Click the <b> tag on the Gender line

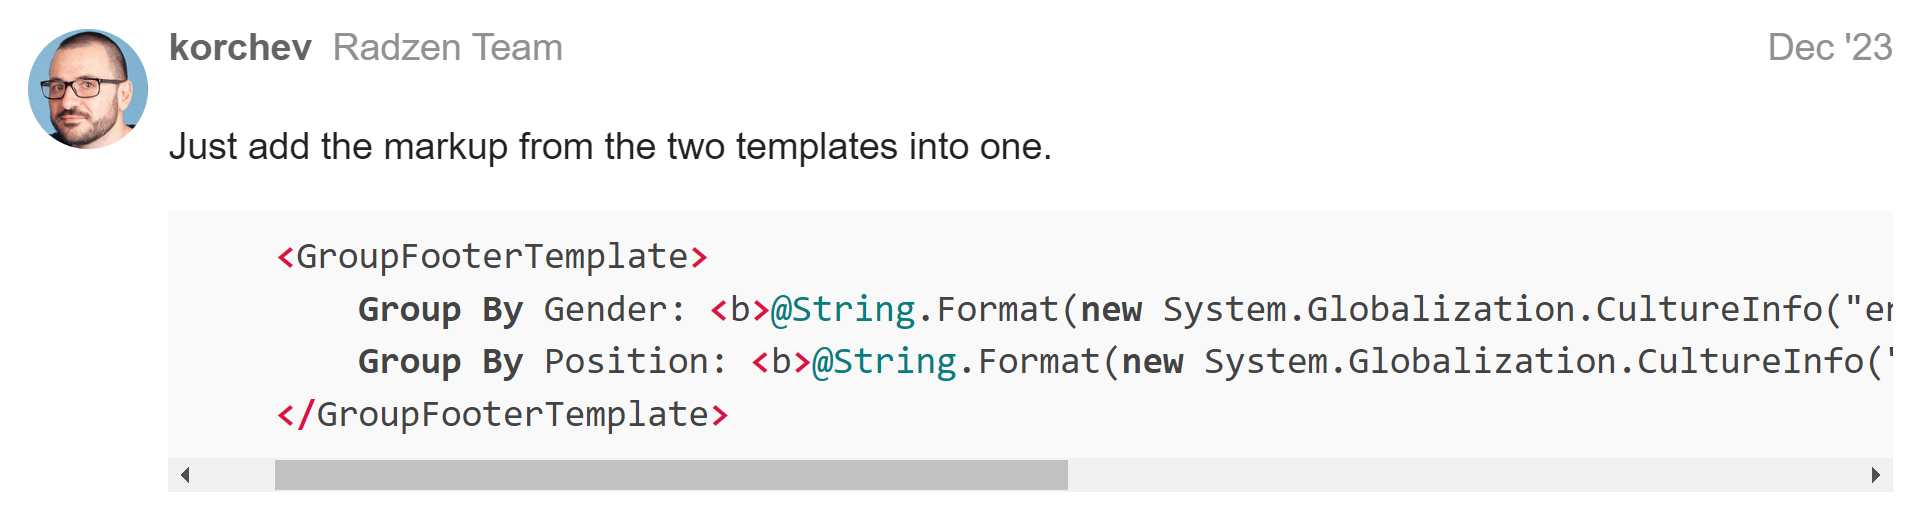[x=740, y=309]
